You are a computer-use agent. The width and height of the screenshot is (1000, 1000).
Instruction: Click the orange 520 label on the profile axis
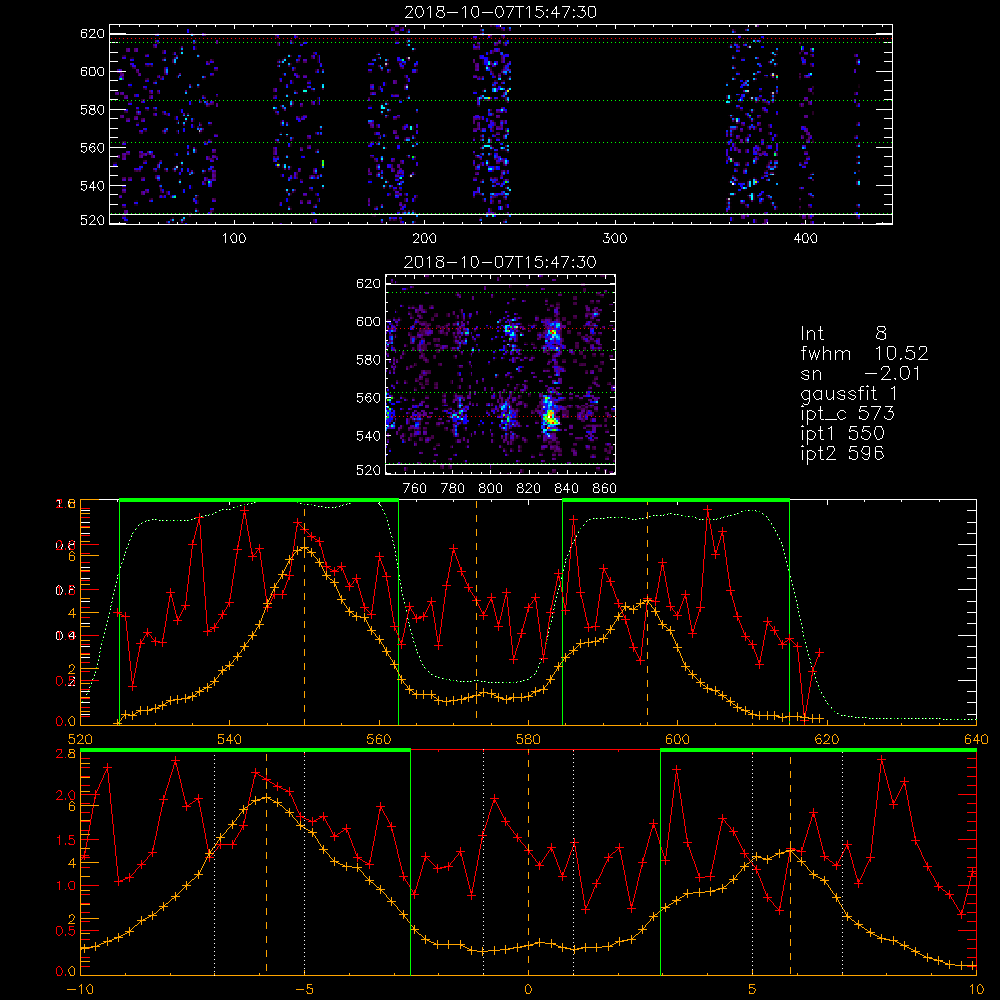click(80, 739)
